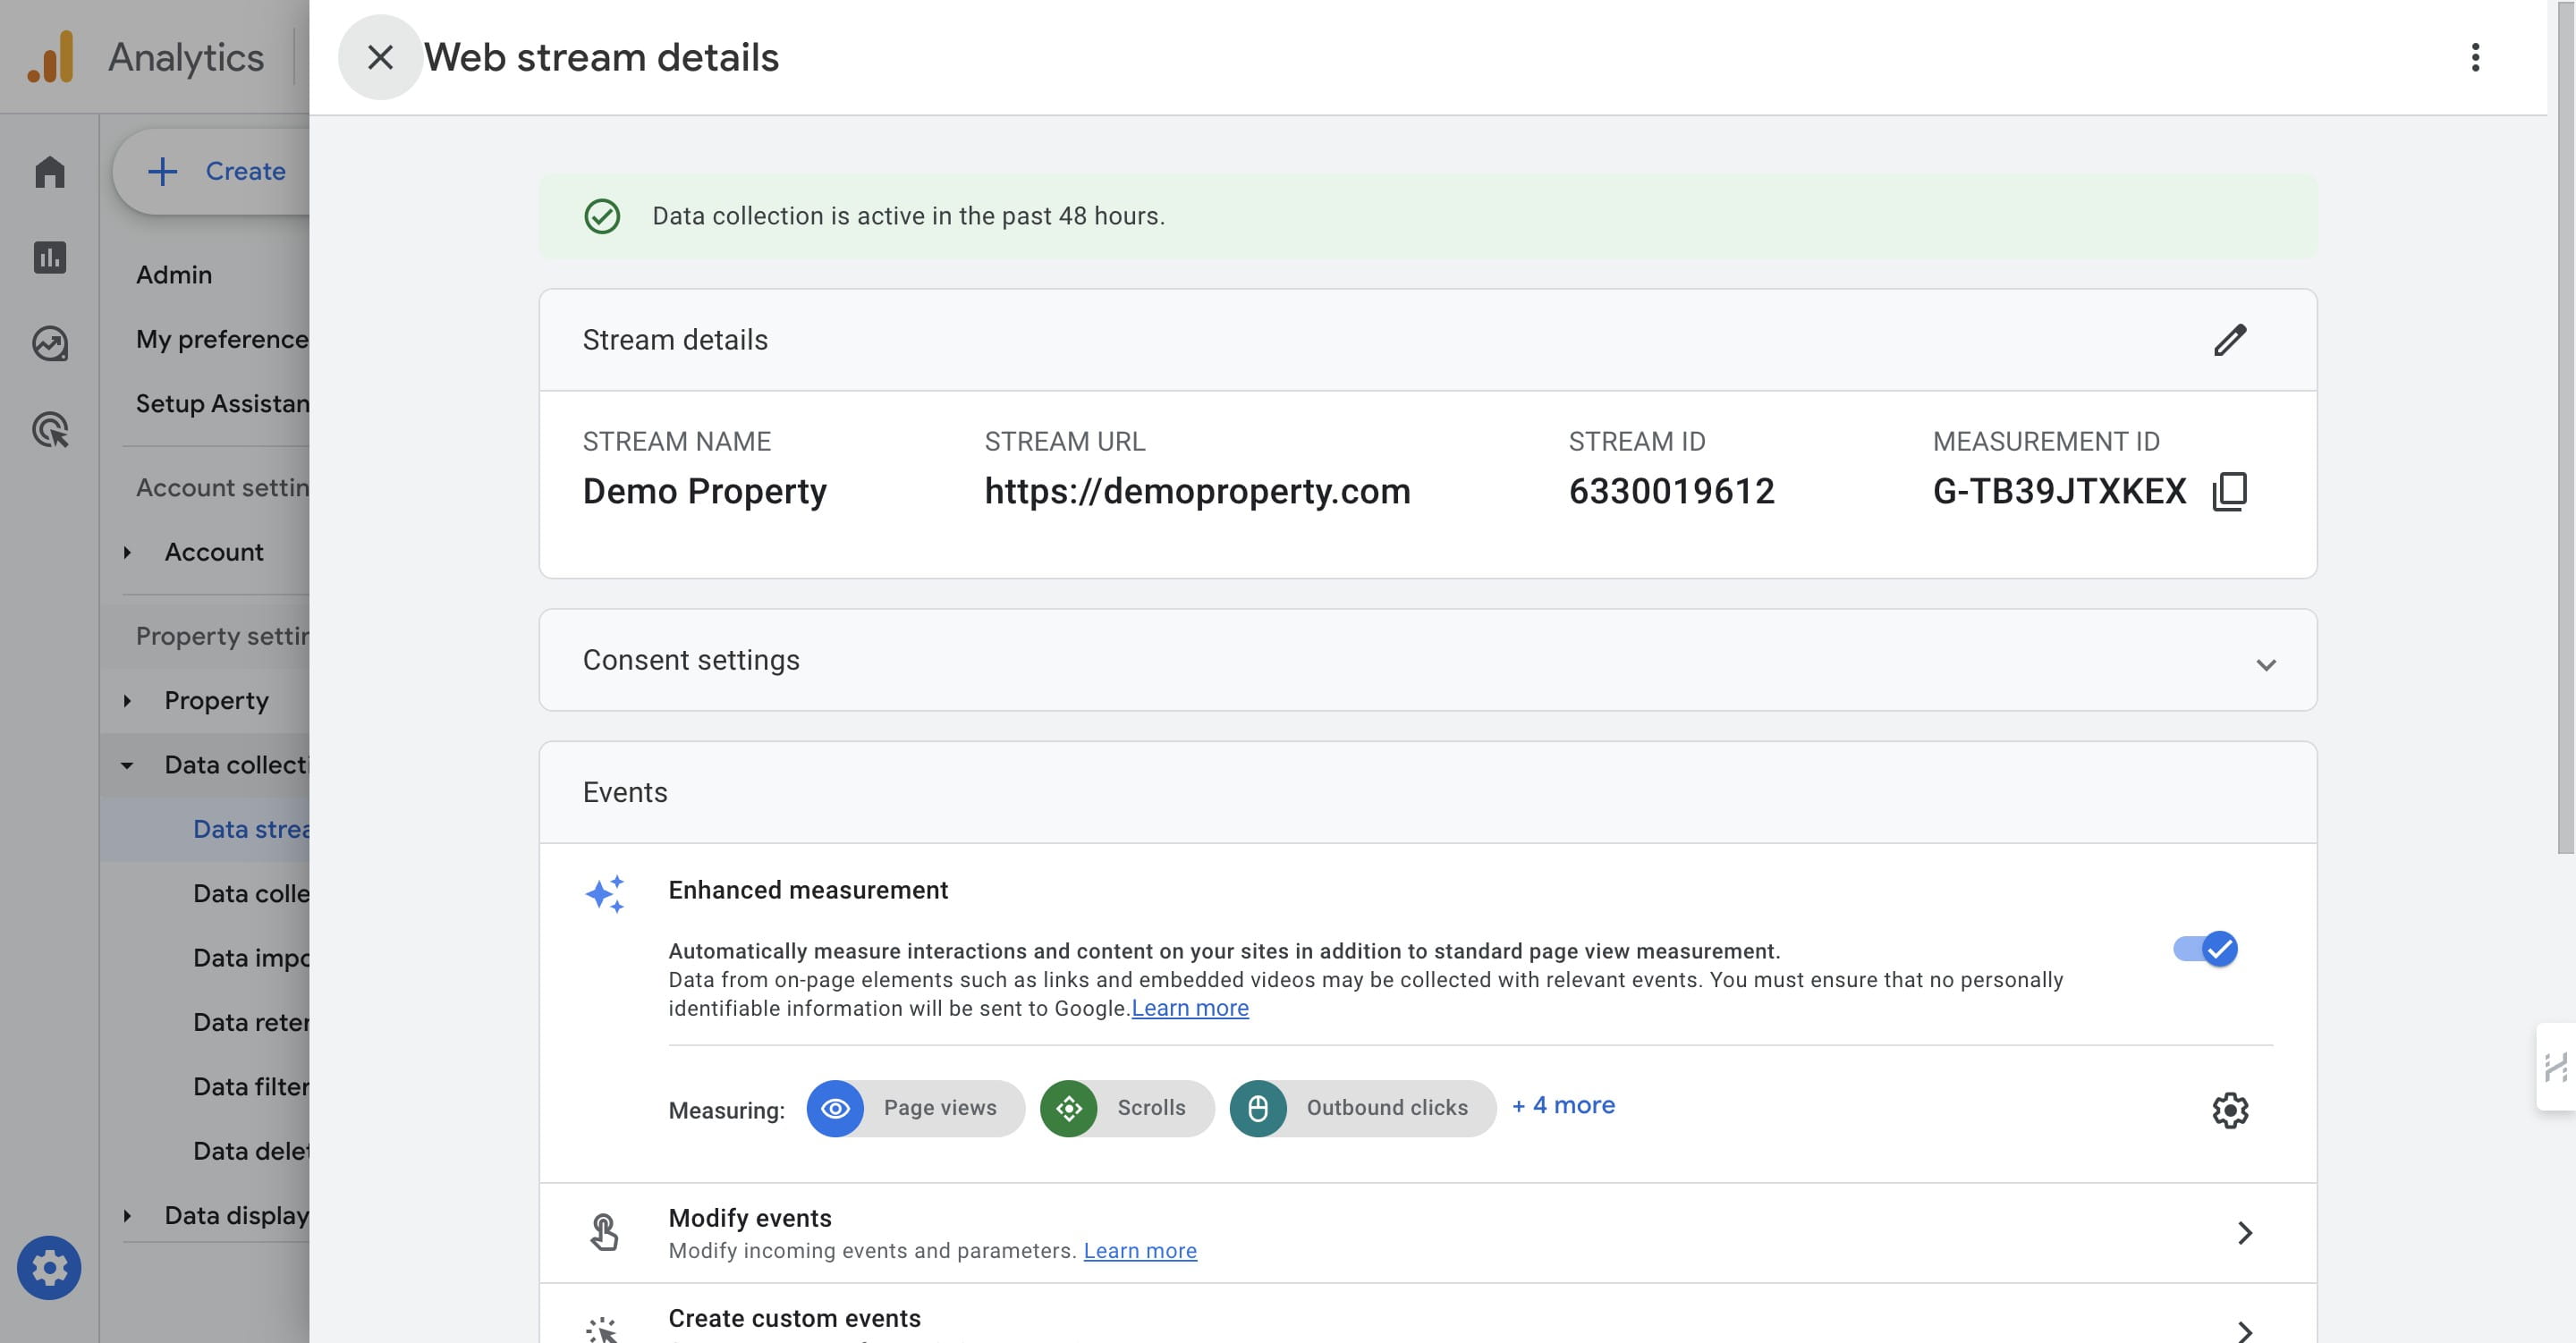Screen dimensions: 2576x1343
Task: Select Data streams in sidebar
Action: [x=250, y=829]
